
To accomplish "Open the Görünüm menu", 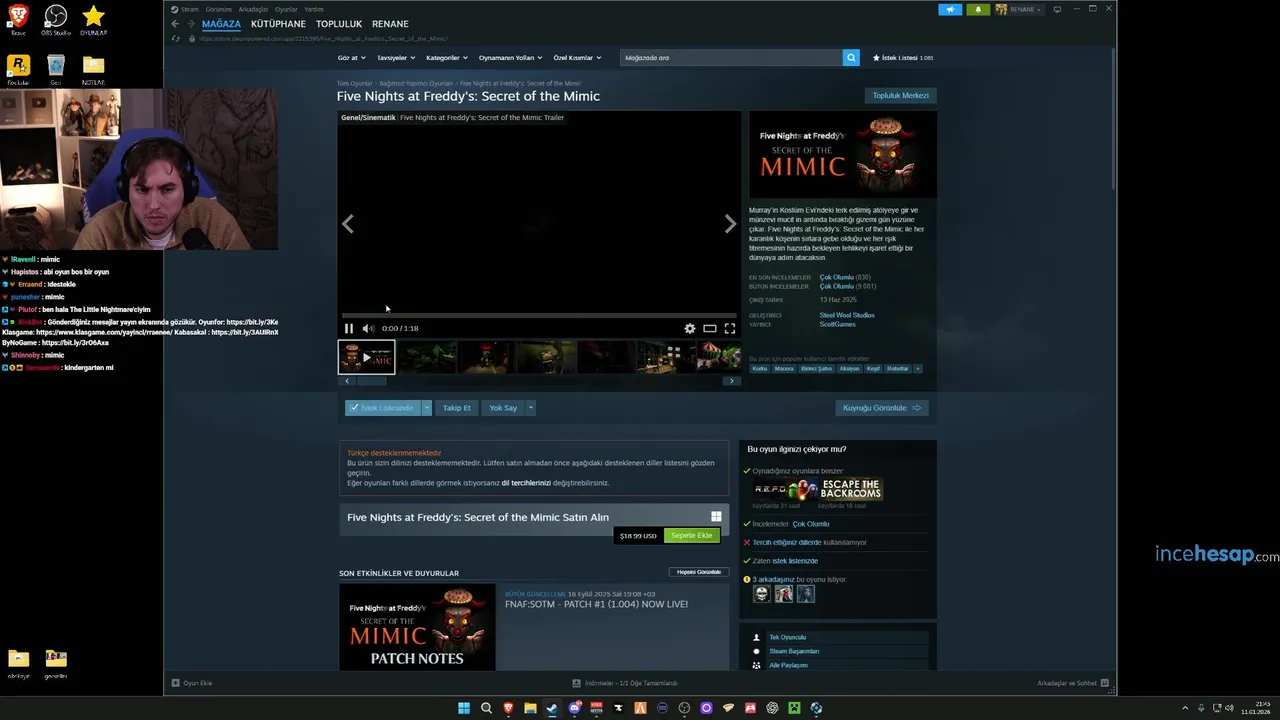I will (x=218, y=9).
